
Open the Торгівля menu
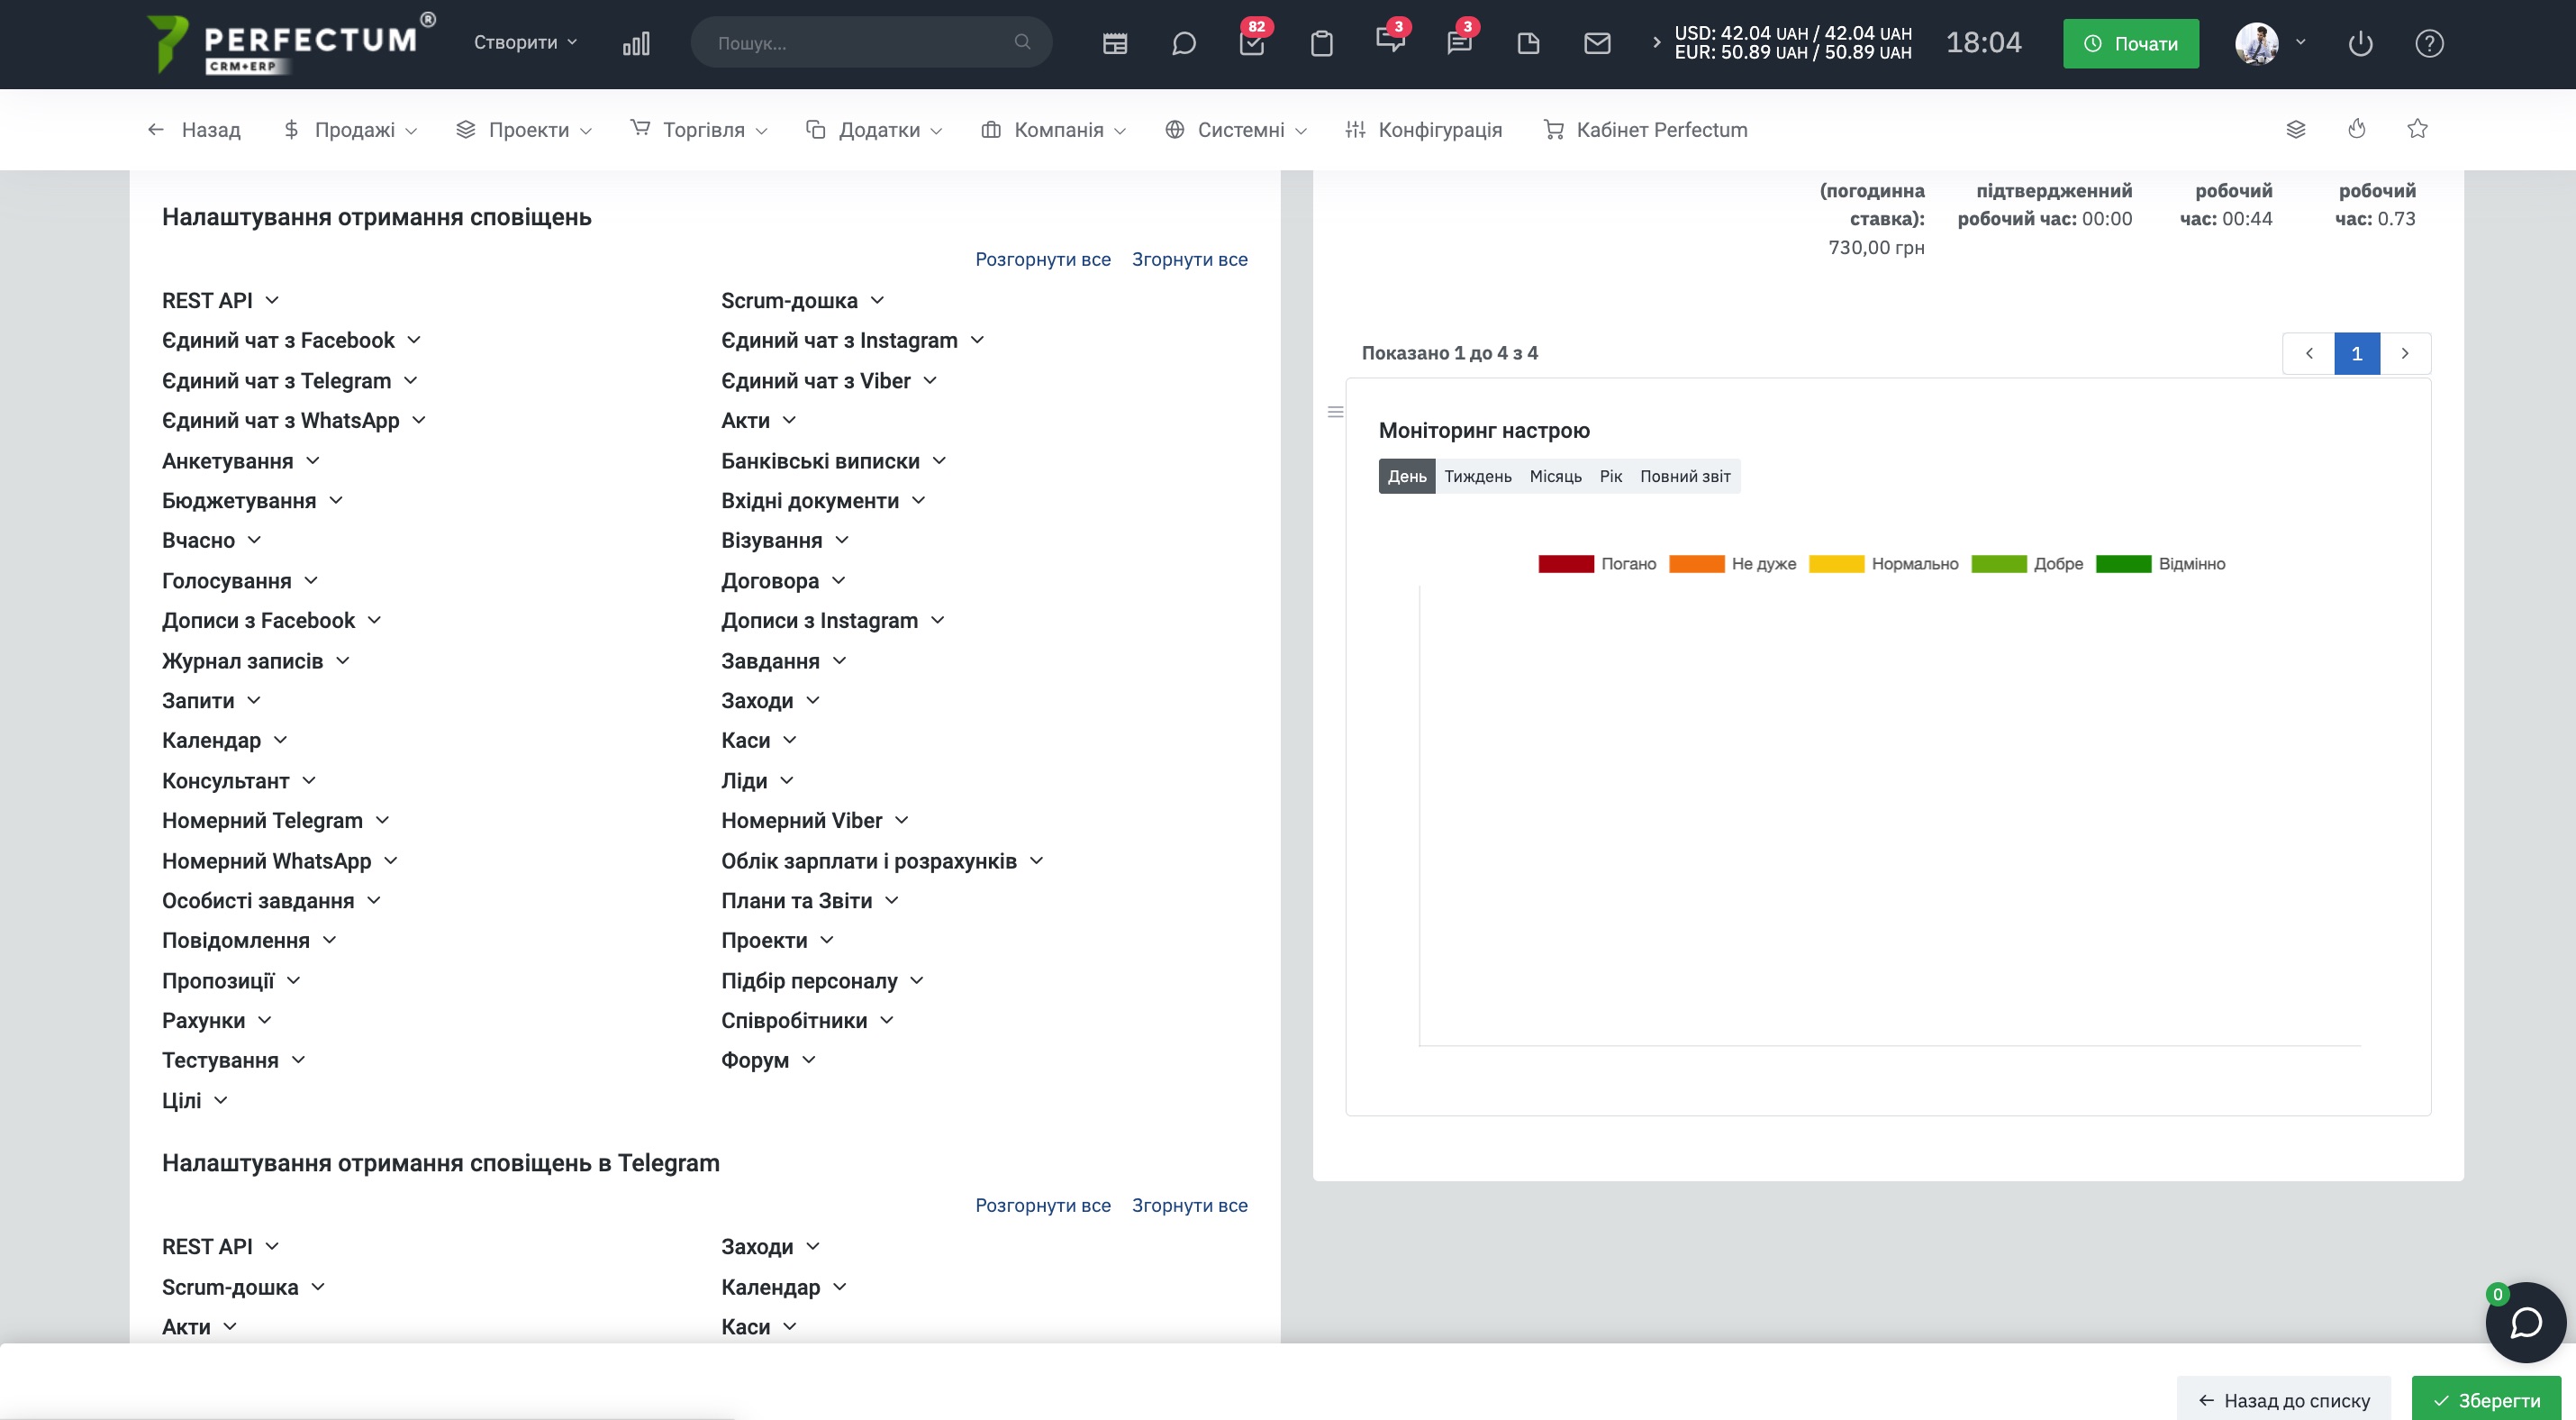699,129
